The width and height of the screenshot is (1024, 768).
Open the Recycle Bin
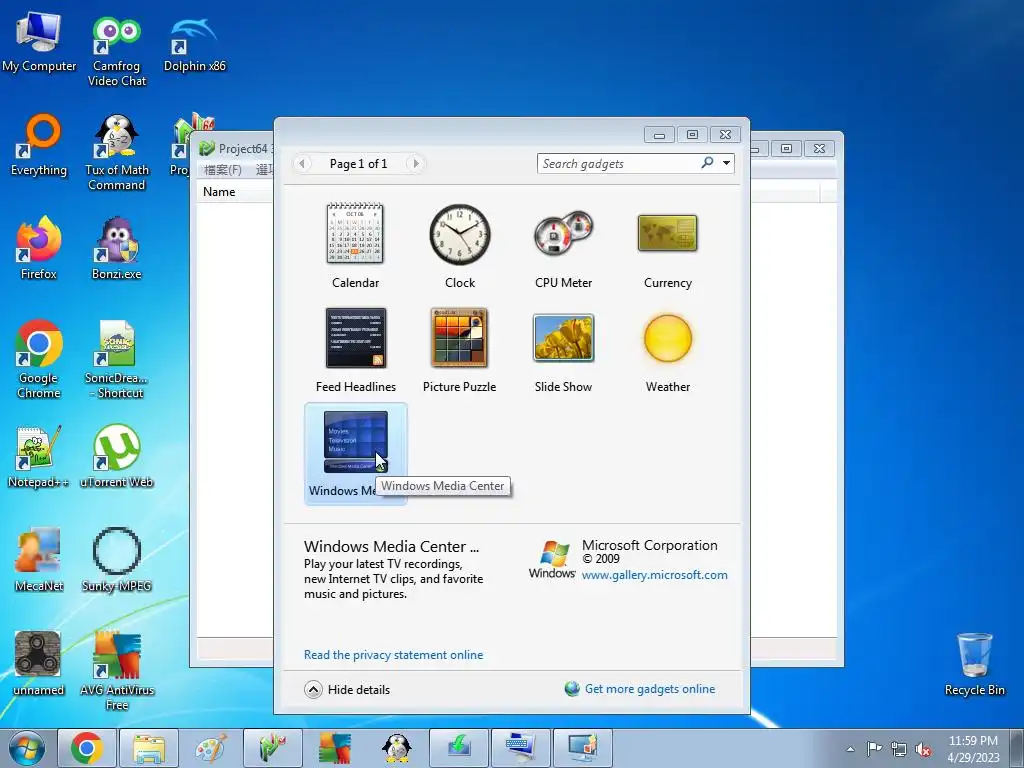(974, 663)
